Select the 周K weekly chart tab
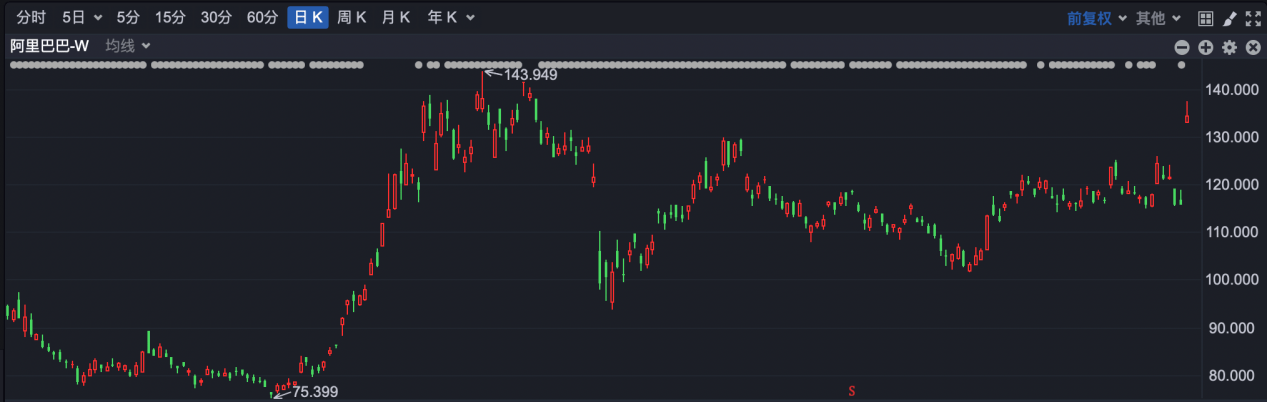Screen dimensions: 1267x402 pos(351,18)
